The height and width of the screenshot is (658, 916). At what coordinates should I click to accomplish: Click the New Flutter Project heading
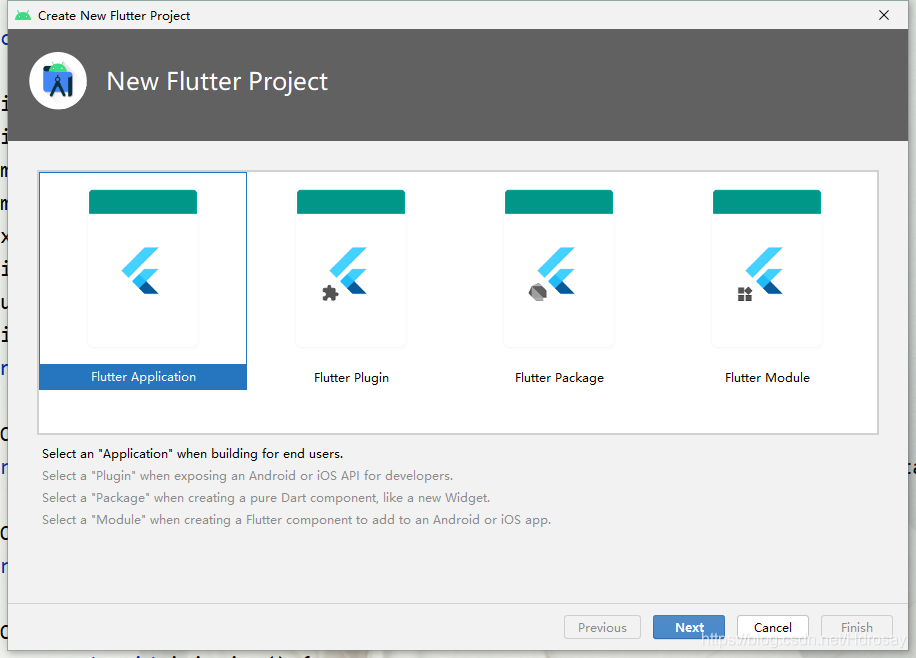pos(217,81)
